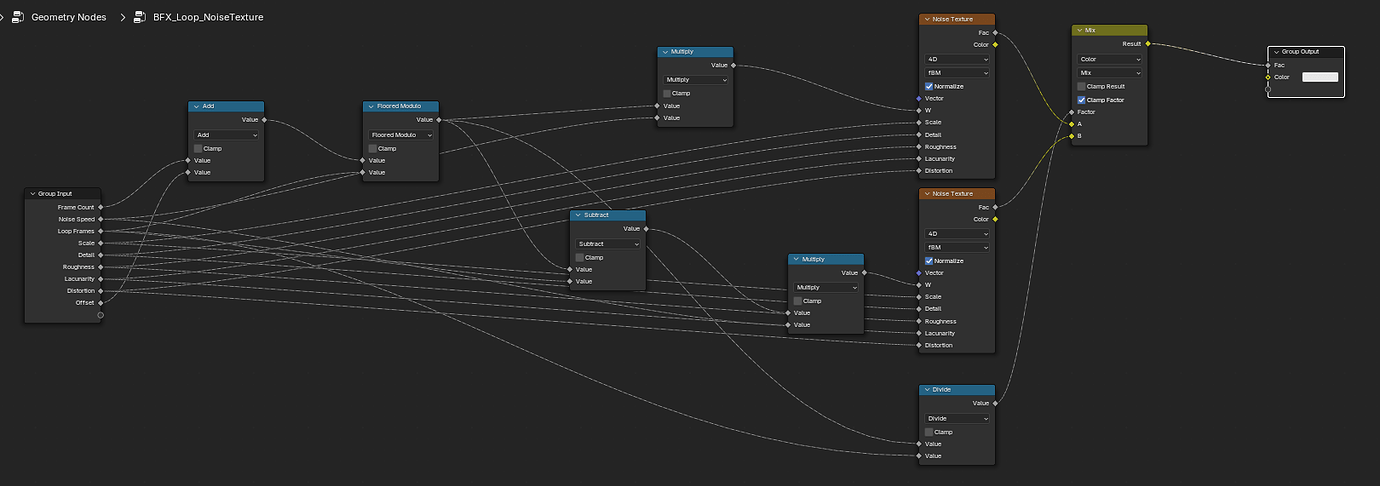The width and height of the screenshot is (1380, 486).
Task: Click Fac output socket of upper Noise Texture
Action: click(995, 32)
